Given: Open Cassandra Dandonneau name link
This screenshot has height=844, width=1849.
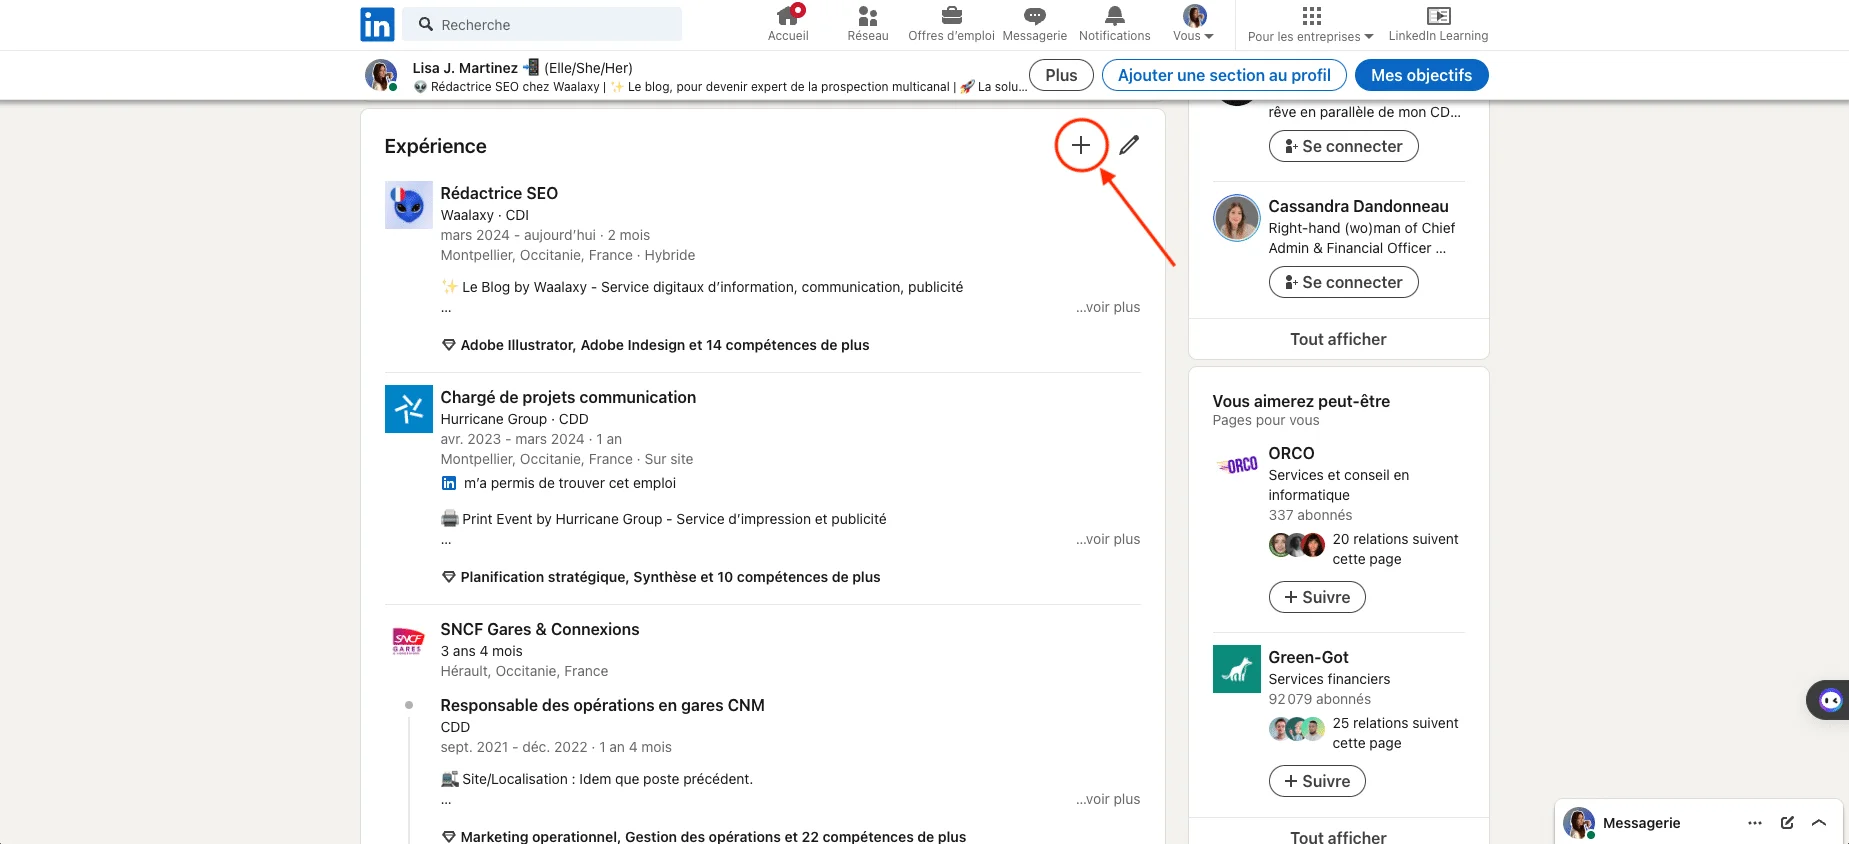Looking at the screenshot, I should pyautogui.click(x=1358, y=206).
